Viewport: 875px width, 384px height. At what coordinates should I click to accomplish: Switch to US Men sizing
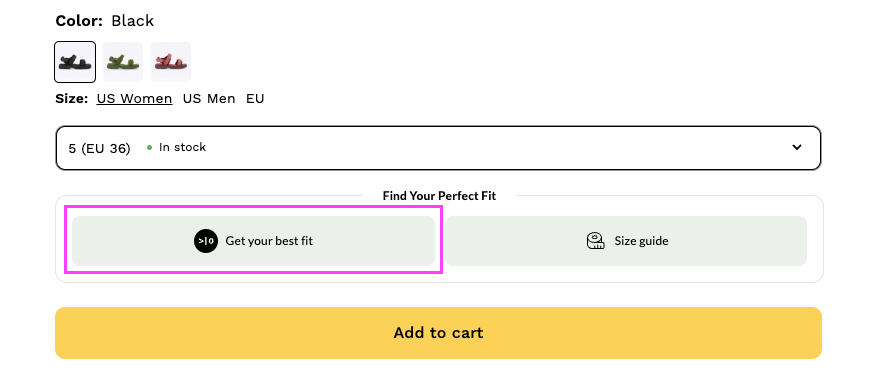pyautogui.click(x=209, y=99)
